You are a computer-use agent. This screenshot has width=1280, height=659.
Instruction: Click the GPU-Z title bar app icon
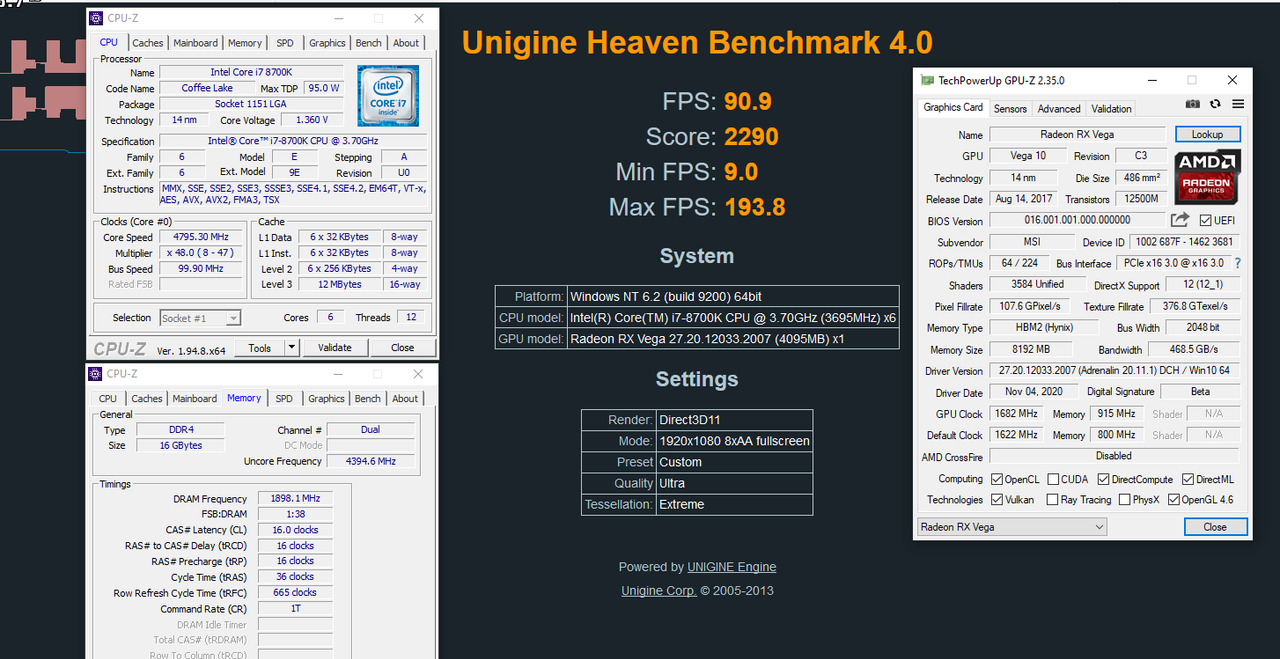927,80
